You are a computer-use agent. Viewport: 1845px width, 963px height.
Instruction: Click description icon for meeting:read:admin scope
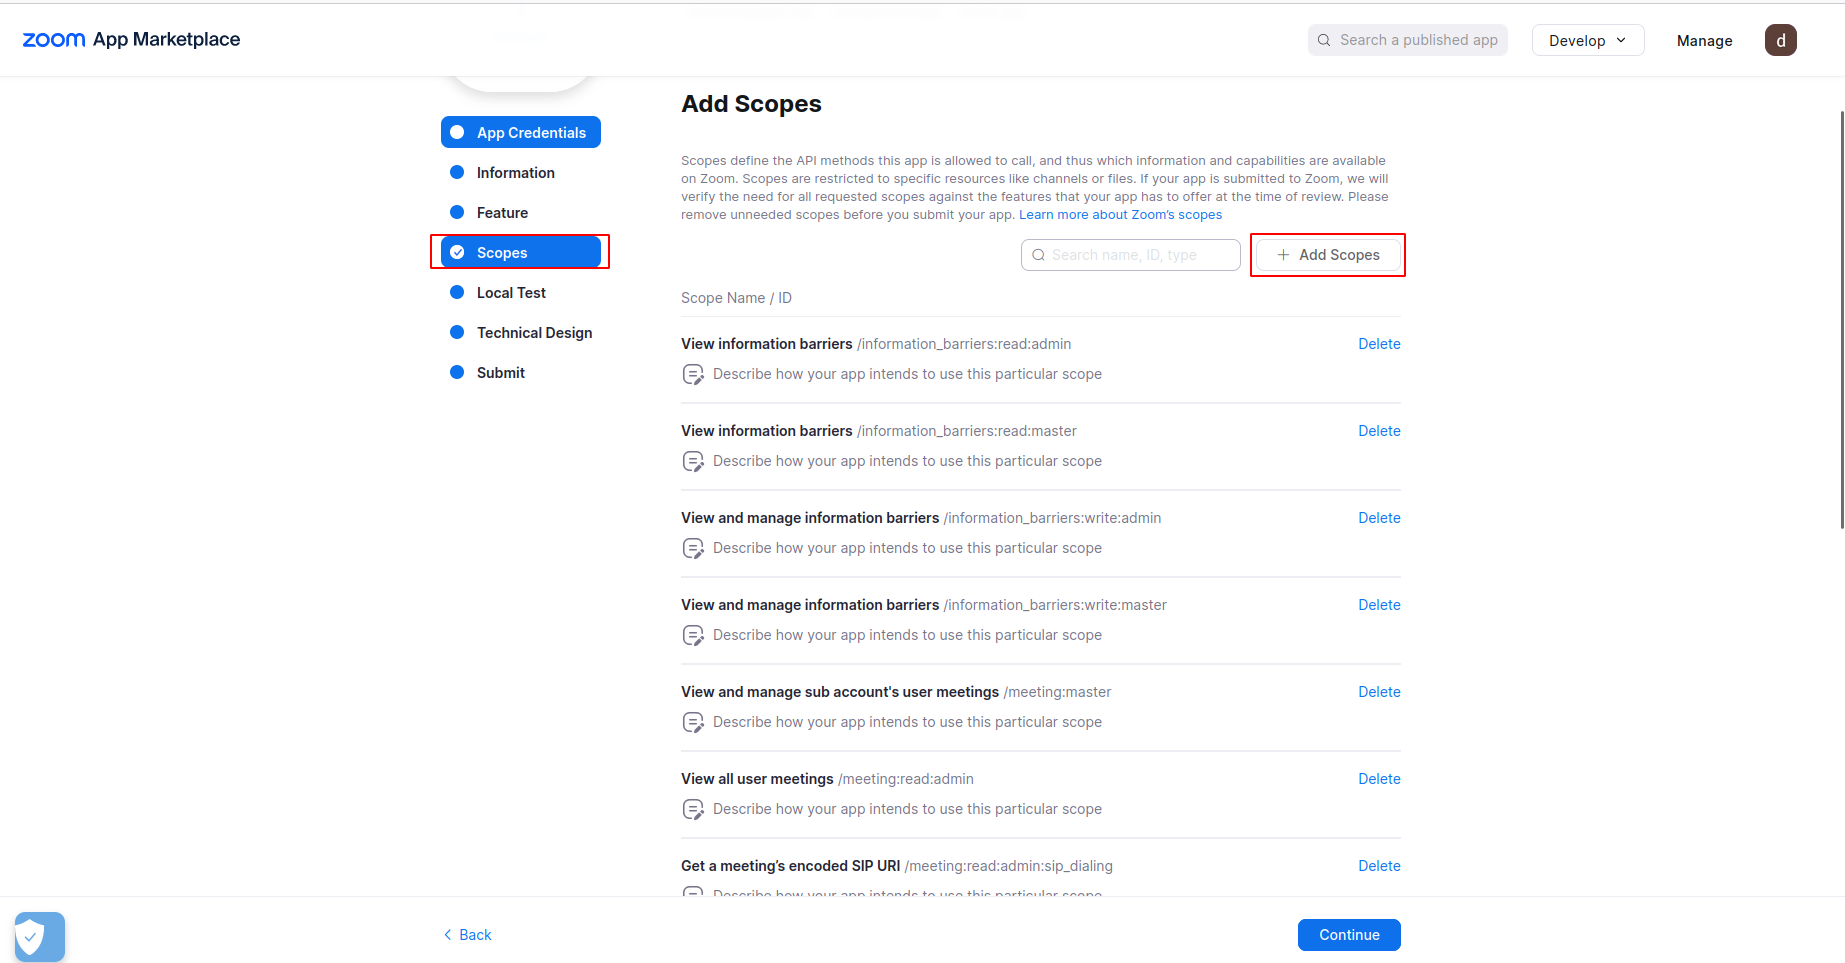coord(693,809)
